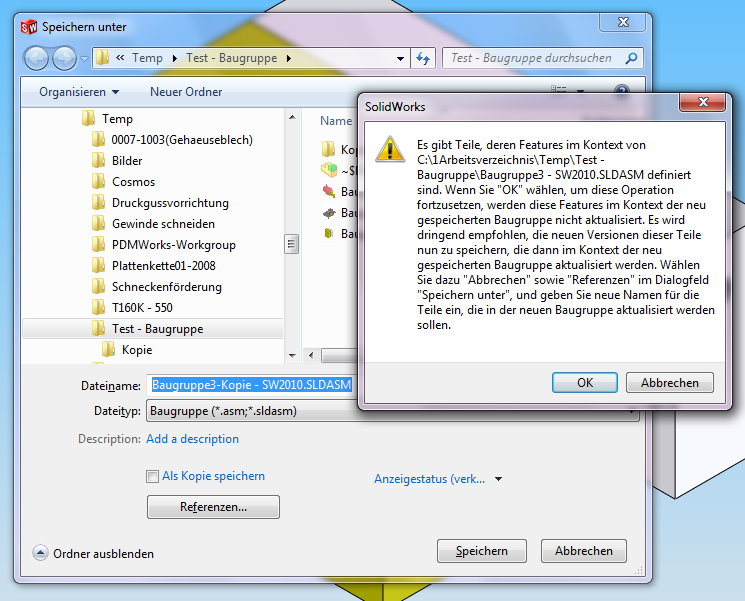Select T160K - 550 folder
This screenshot has height=601, width=745.
click(x=142, y=307)
